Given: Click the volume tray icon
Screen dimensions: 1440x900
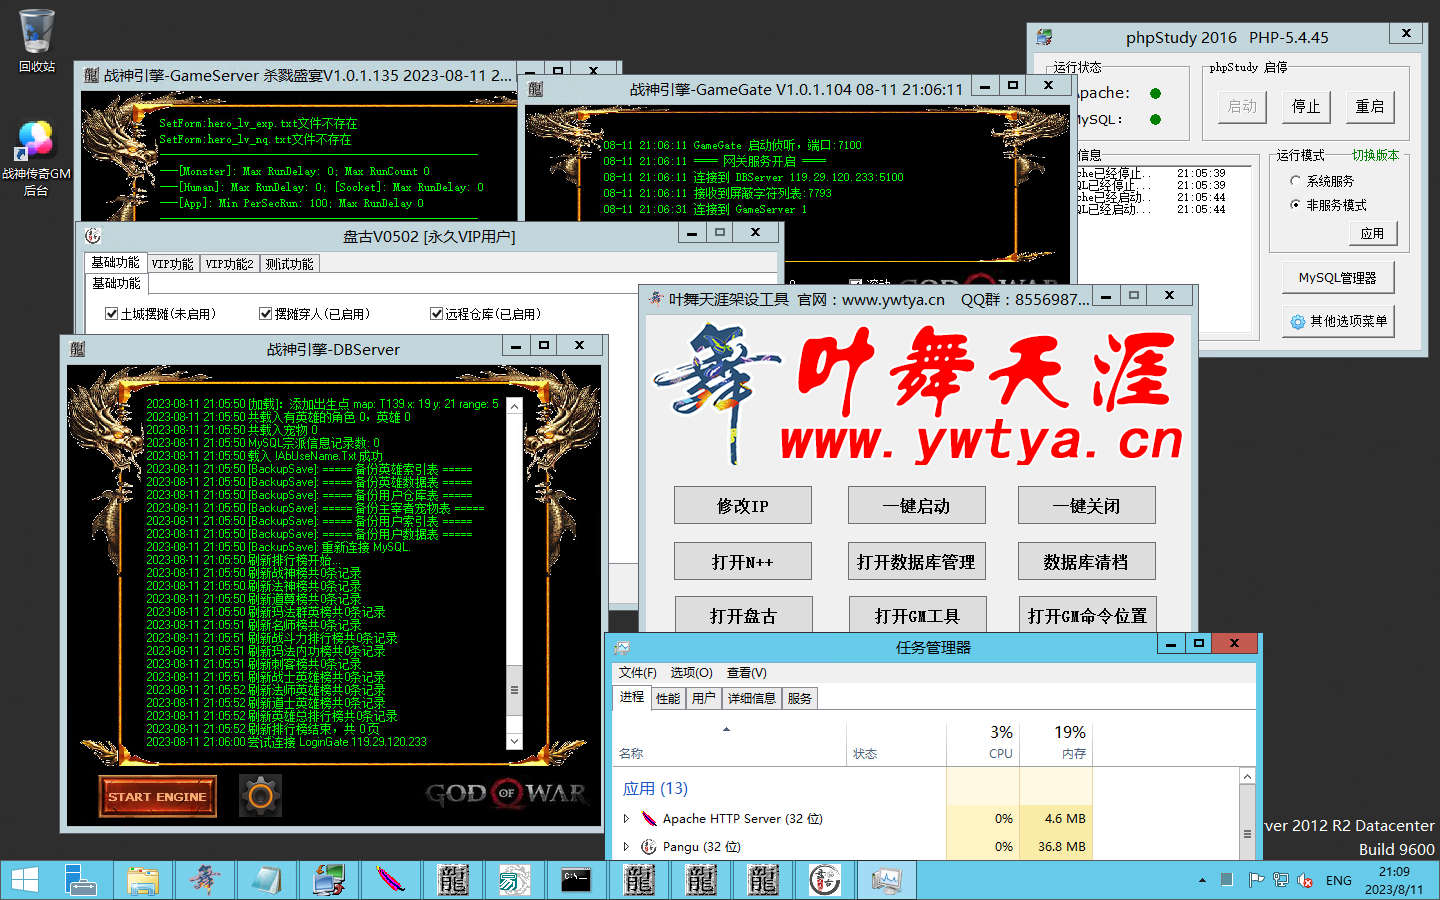Looking at the screenshot, I should [1305, 880].
